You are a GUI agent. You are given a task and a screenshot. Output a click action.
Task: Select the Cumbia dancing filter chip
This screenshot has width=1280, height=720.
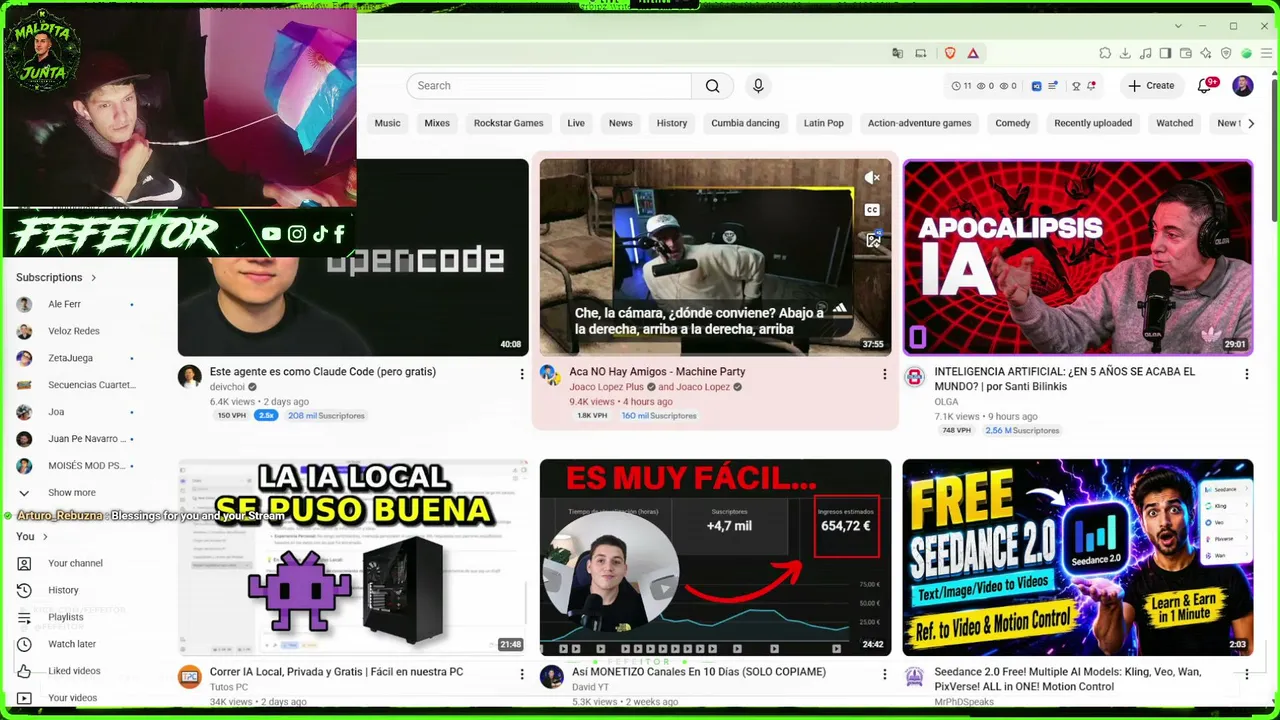[x=745, y=123]
